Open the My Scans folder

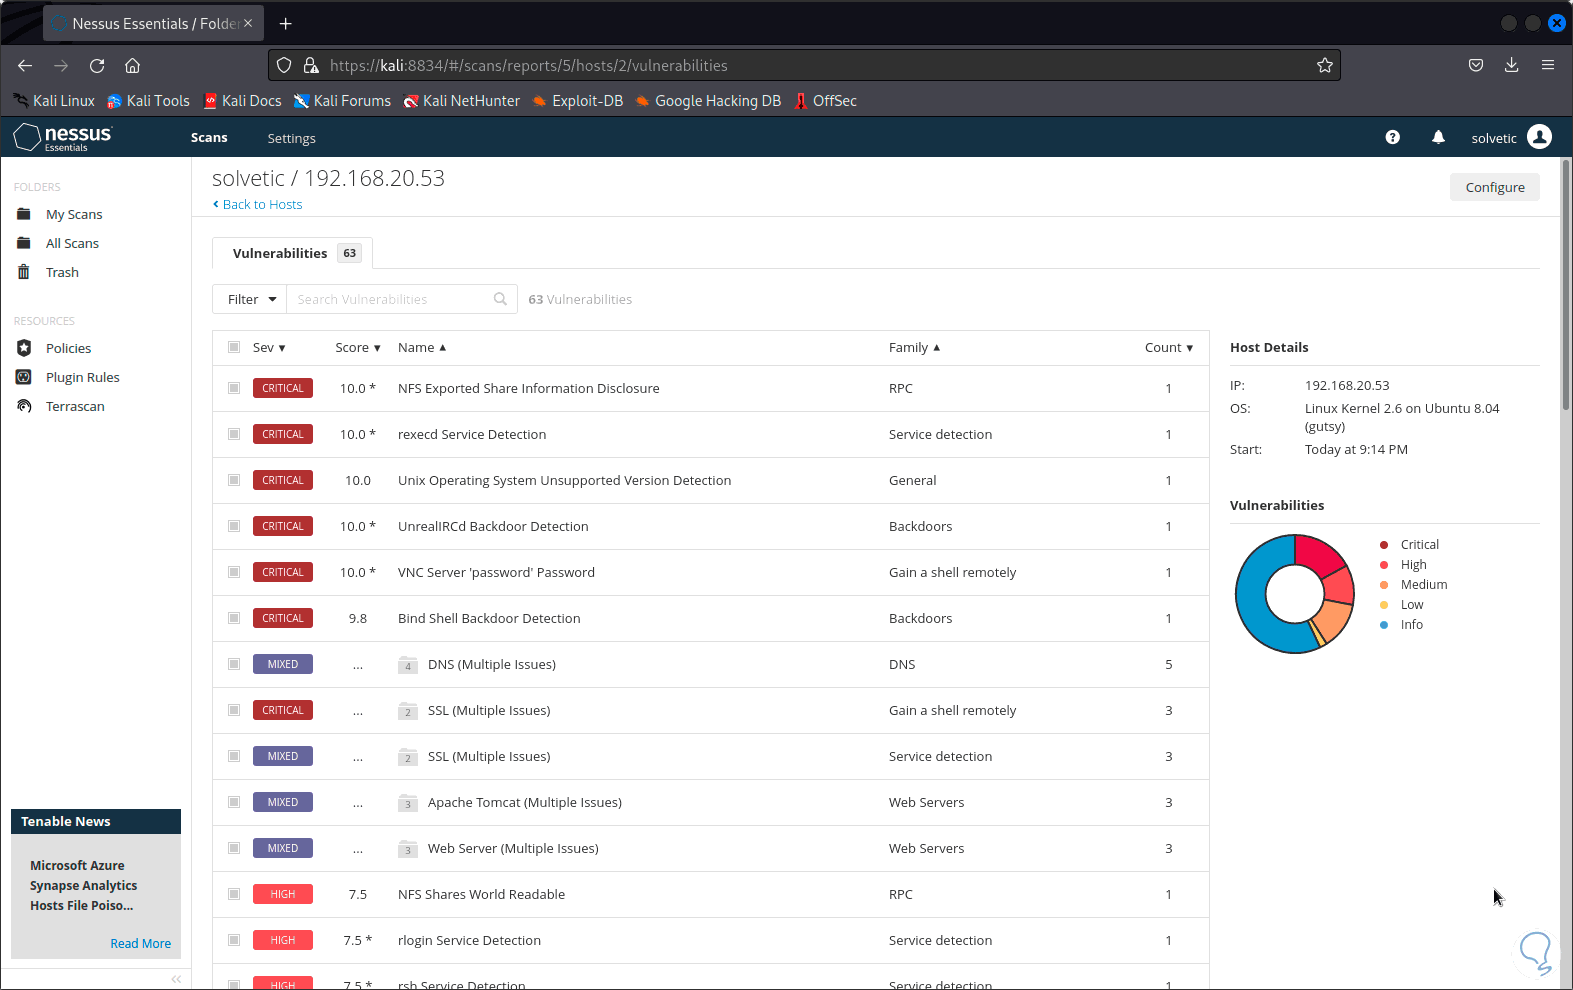(x=74, y=214)
